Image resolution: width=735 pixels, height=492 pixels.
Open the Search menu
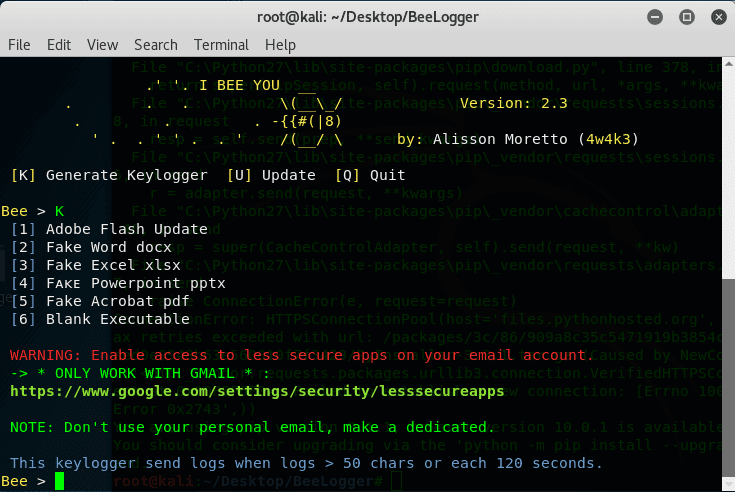(155, 45)
